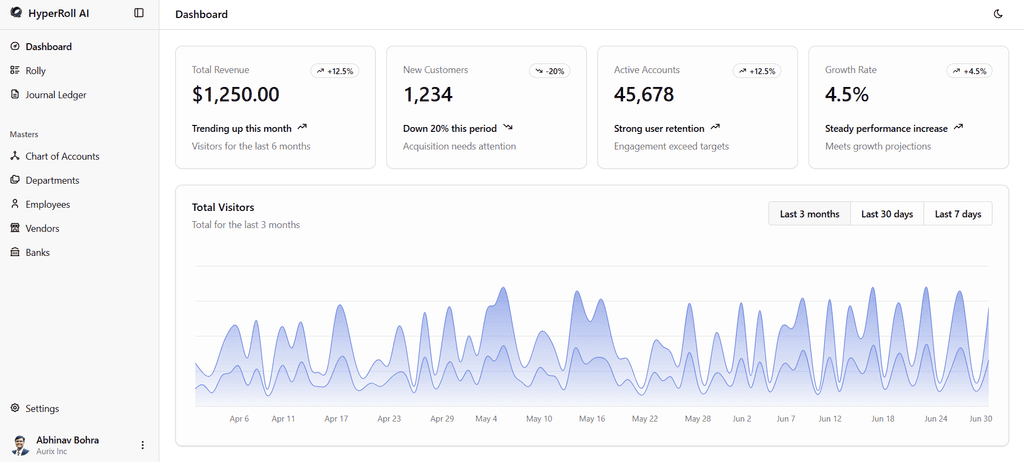
Task: Click the +12.5% badge on Total Revenue
Action: click(x=334, y=71)
